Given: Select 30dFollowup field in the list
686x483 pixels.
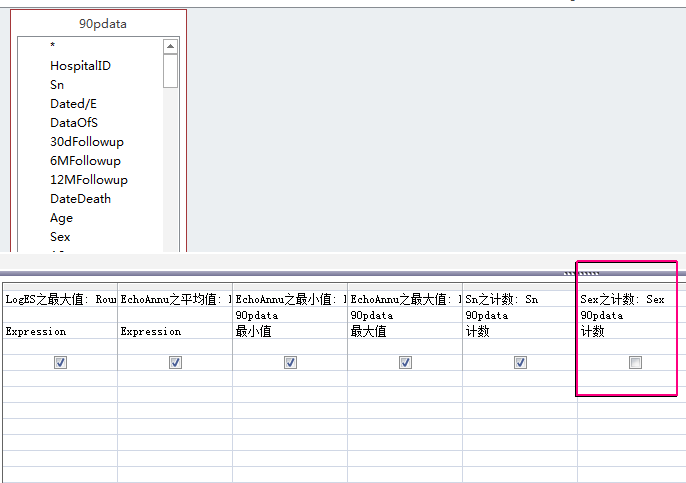Looking at the screenshot, I should [87, 142].
